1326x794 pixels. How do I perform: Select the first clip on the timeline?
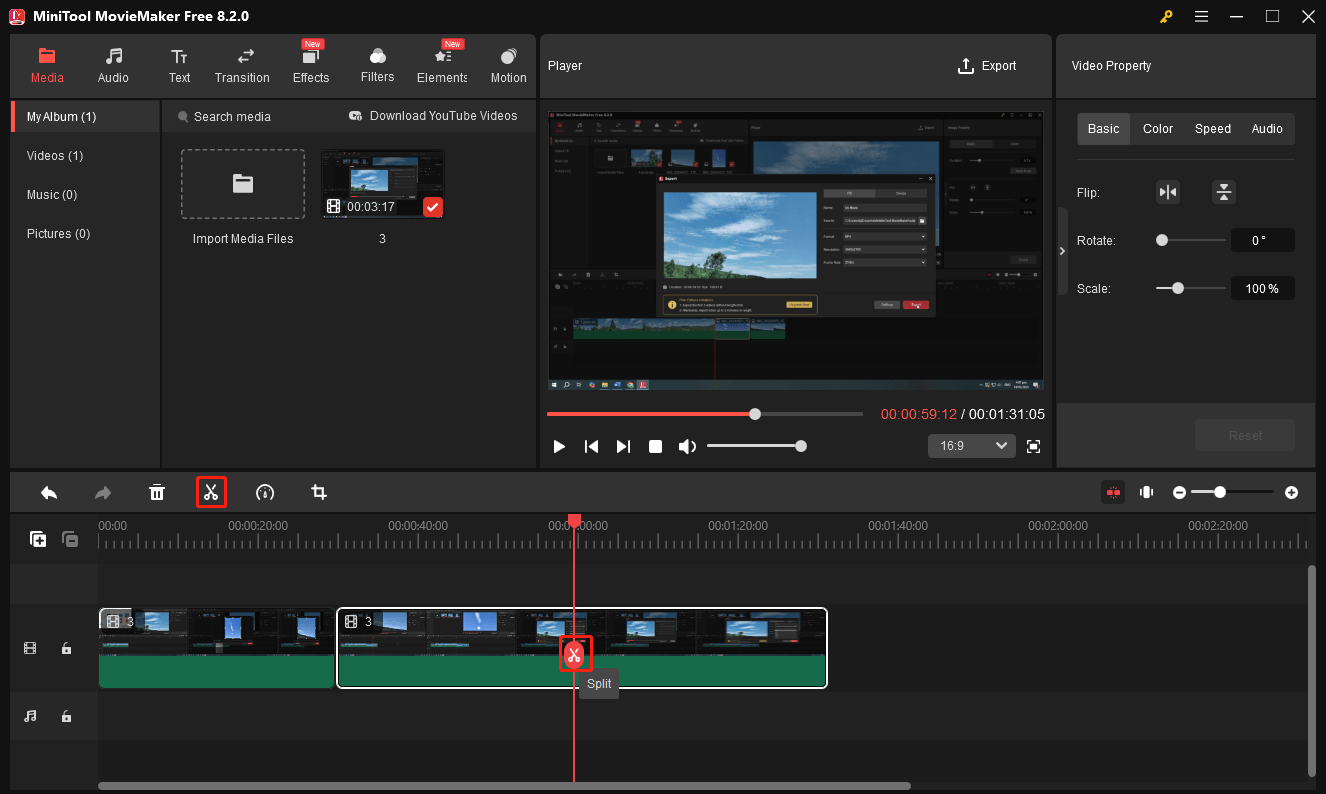[216, 648]
